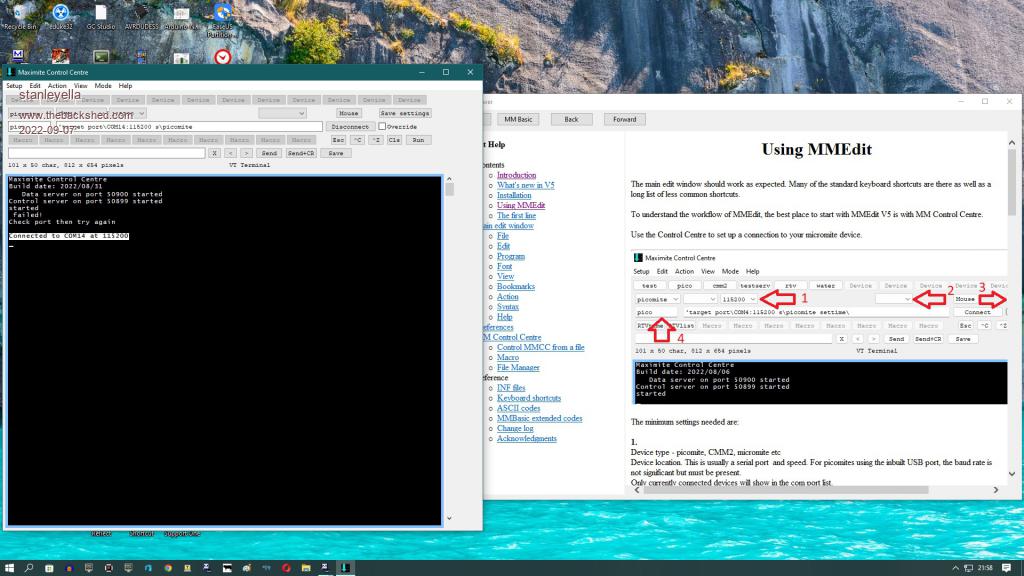Expand the empty dropdown left of Mouse button
The width and height of the screenshot is (1024, 576).
282,113
